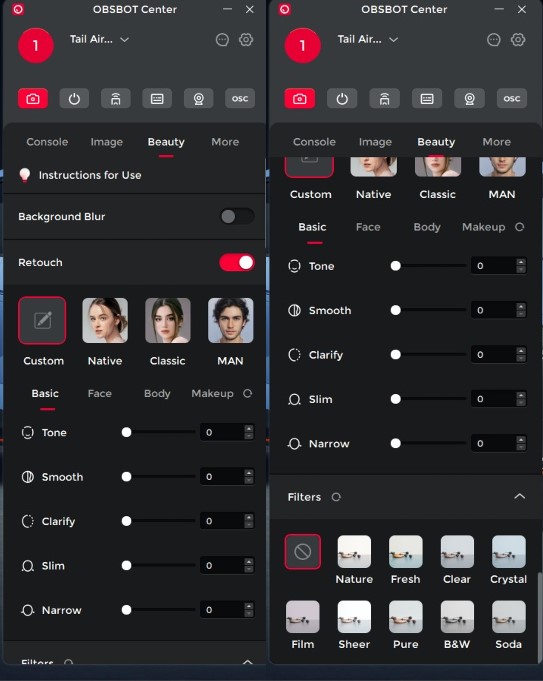Click the webcam icon in right window toolbar
Viewport: 543px width, 681px height.
point(469,99)
